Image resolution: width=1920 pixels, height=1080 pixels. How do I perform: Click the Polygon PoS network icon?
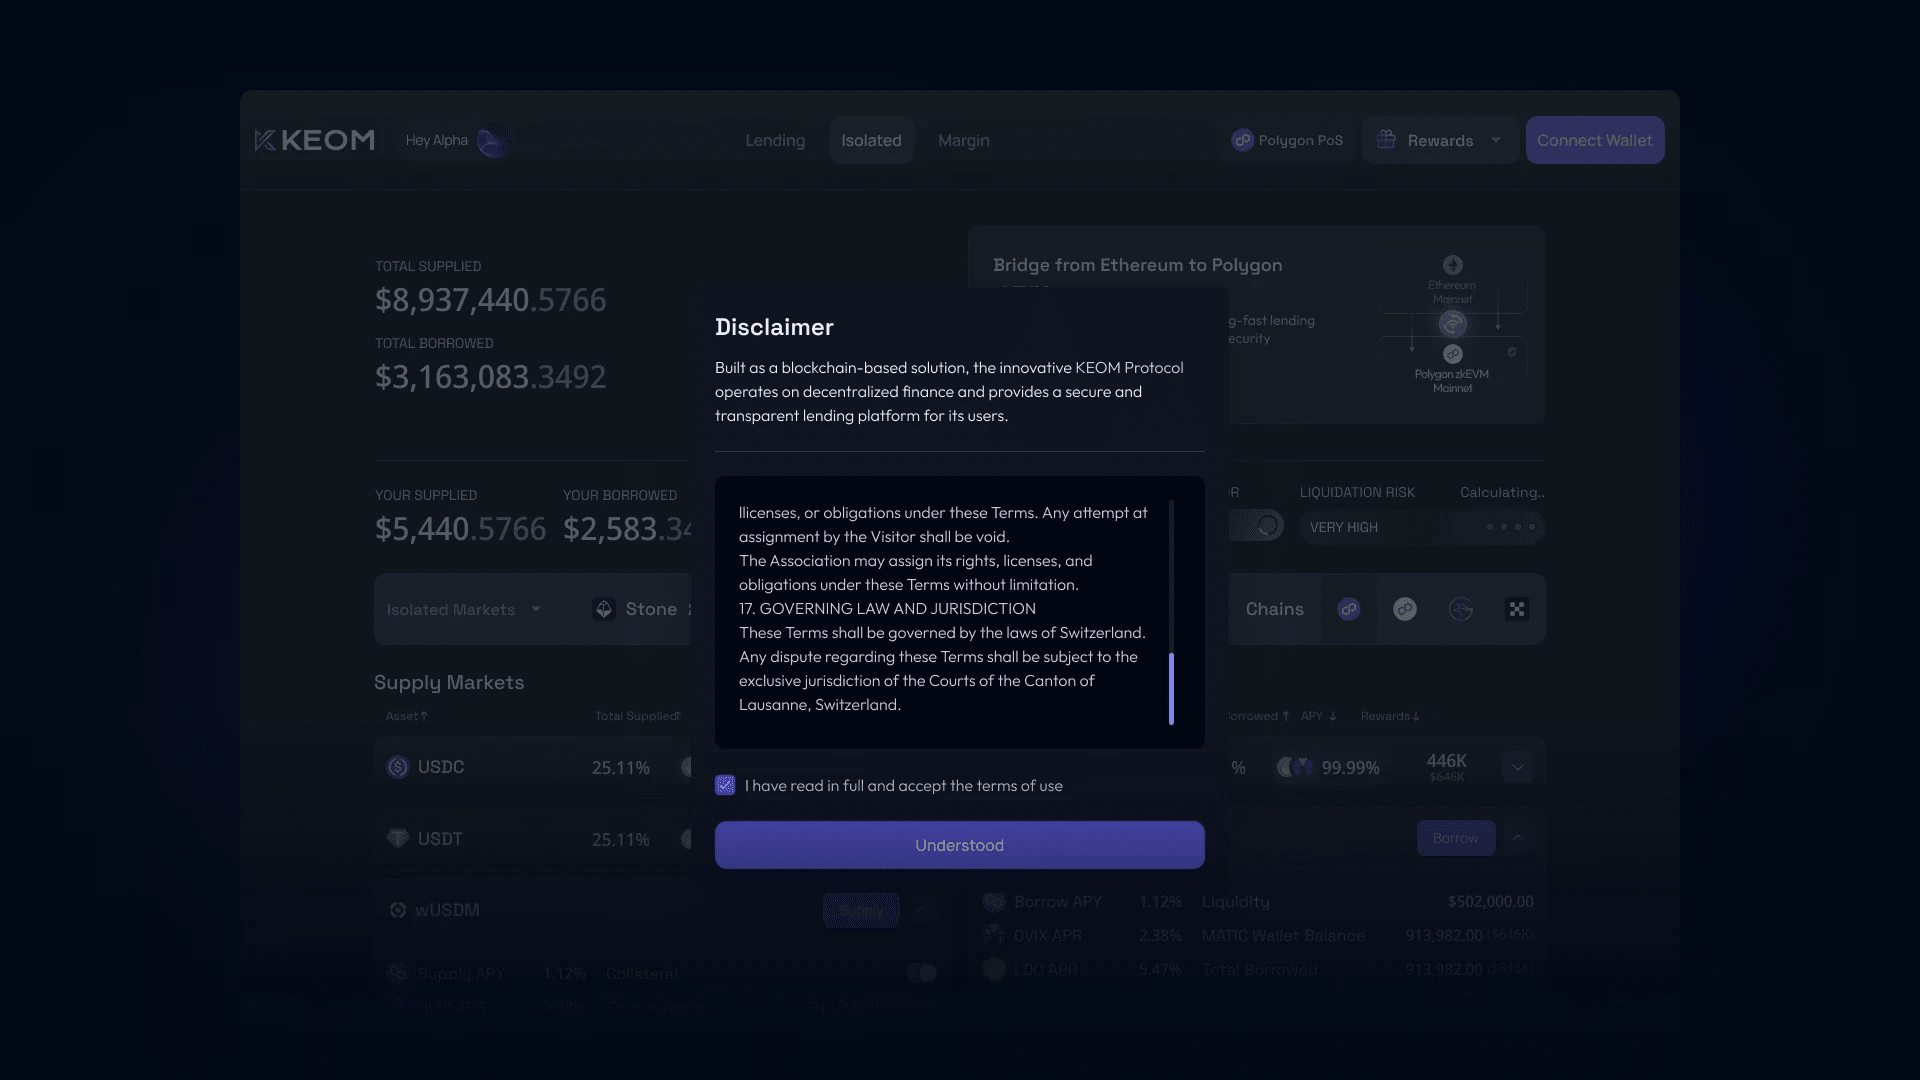pyautogui.click(x=1242, y=140)
